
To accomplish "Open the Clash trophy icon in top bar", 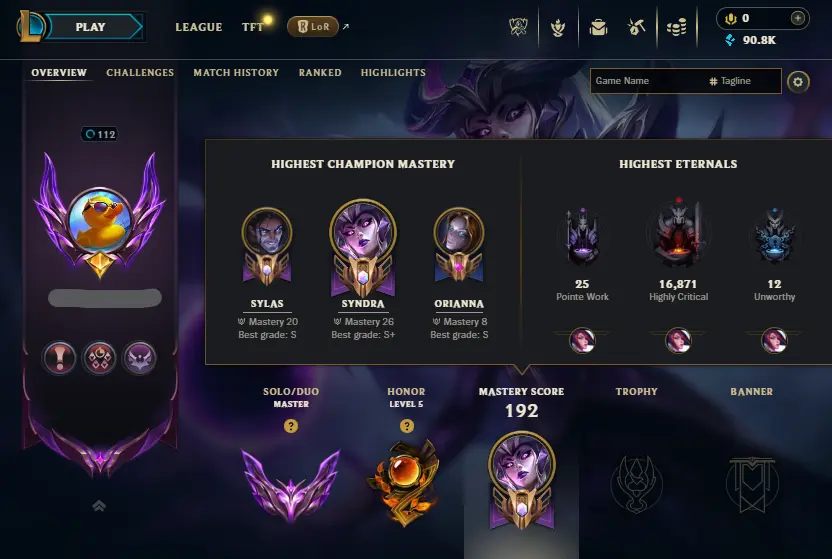I will point(518,27).
